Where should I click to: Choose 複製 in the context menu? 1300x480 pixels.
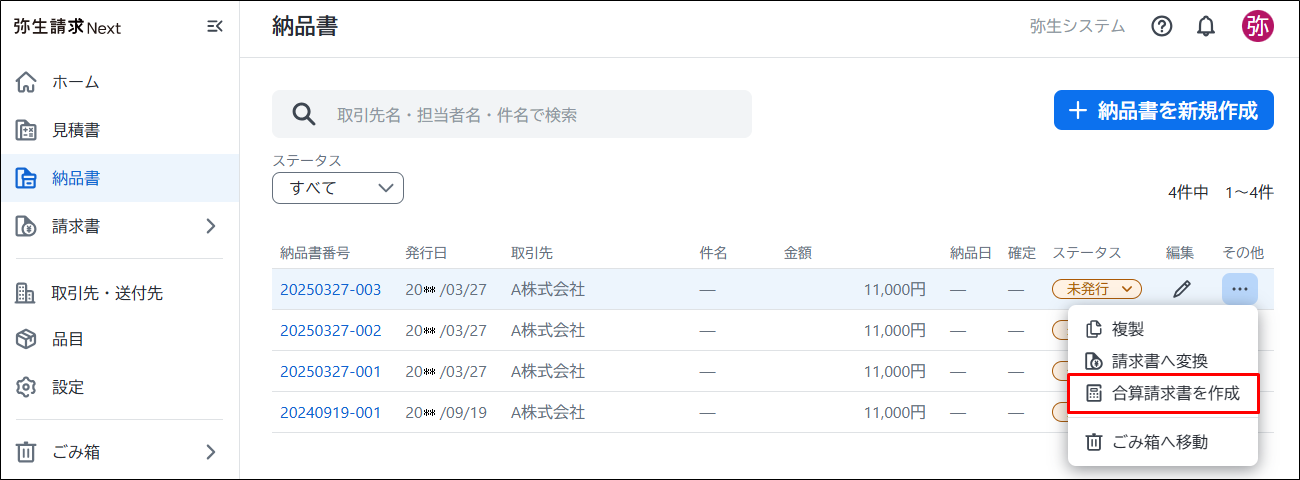(1127, 329)
